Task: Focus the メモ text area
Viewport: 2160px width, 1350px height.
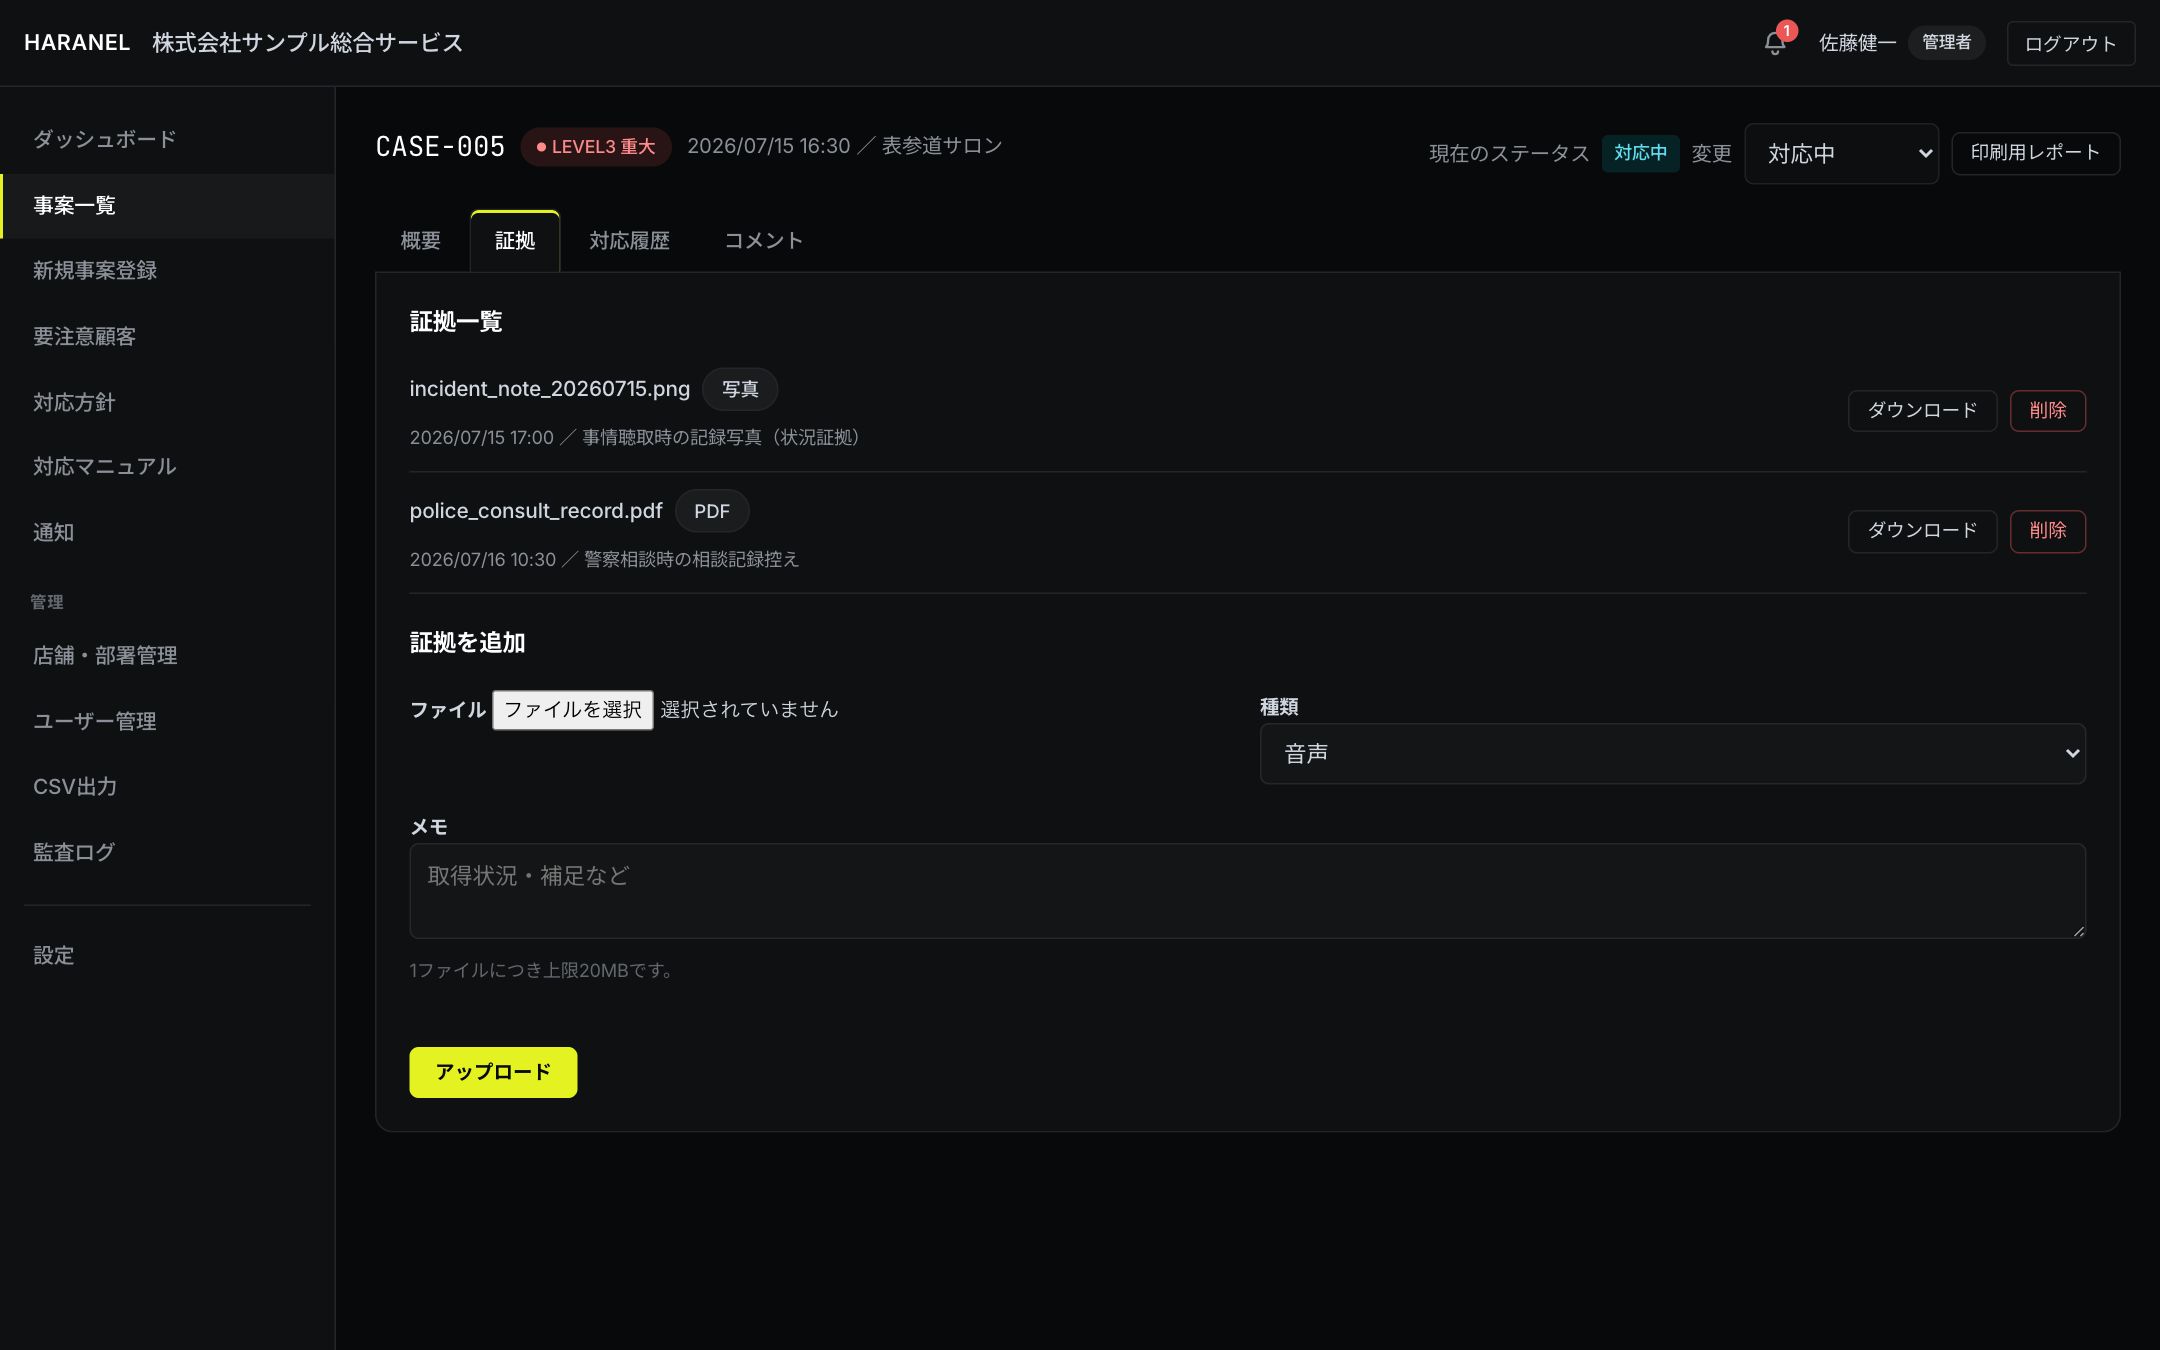Action: [1247, 891]
